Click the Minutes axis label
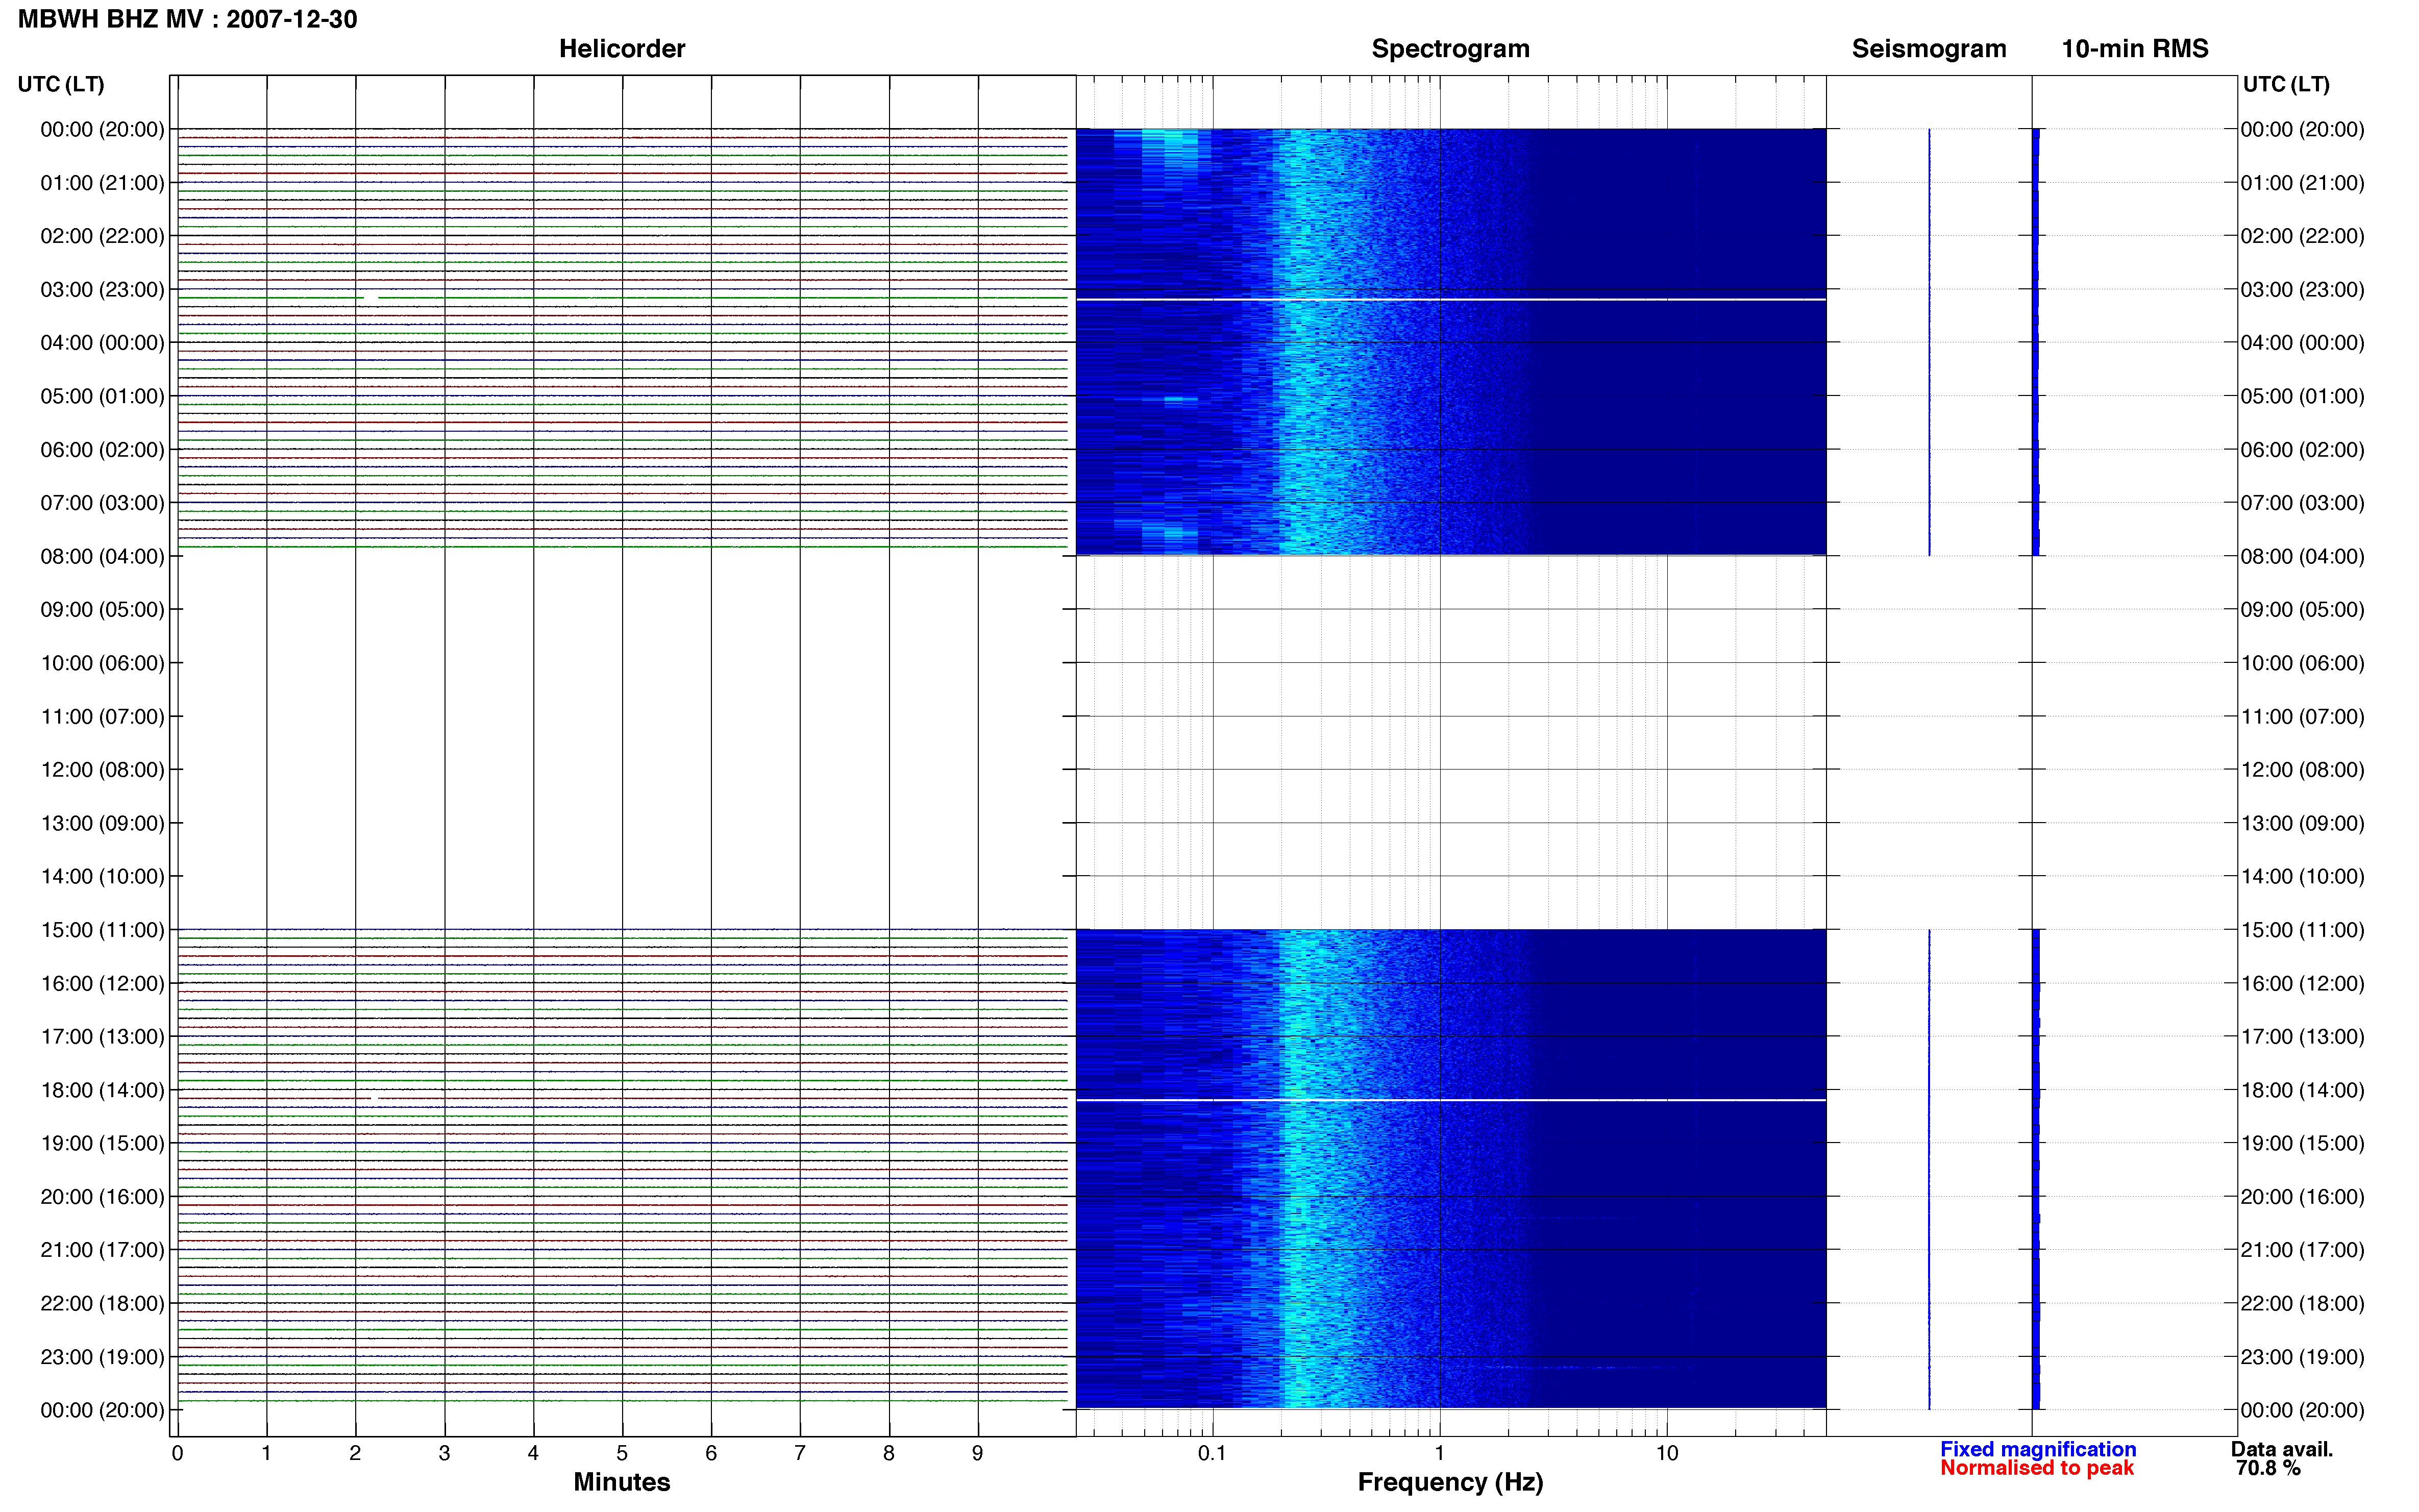 621,1482
